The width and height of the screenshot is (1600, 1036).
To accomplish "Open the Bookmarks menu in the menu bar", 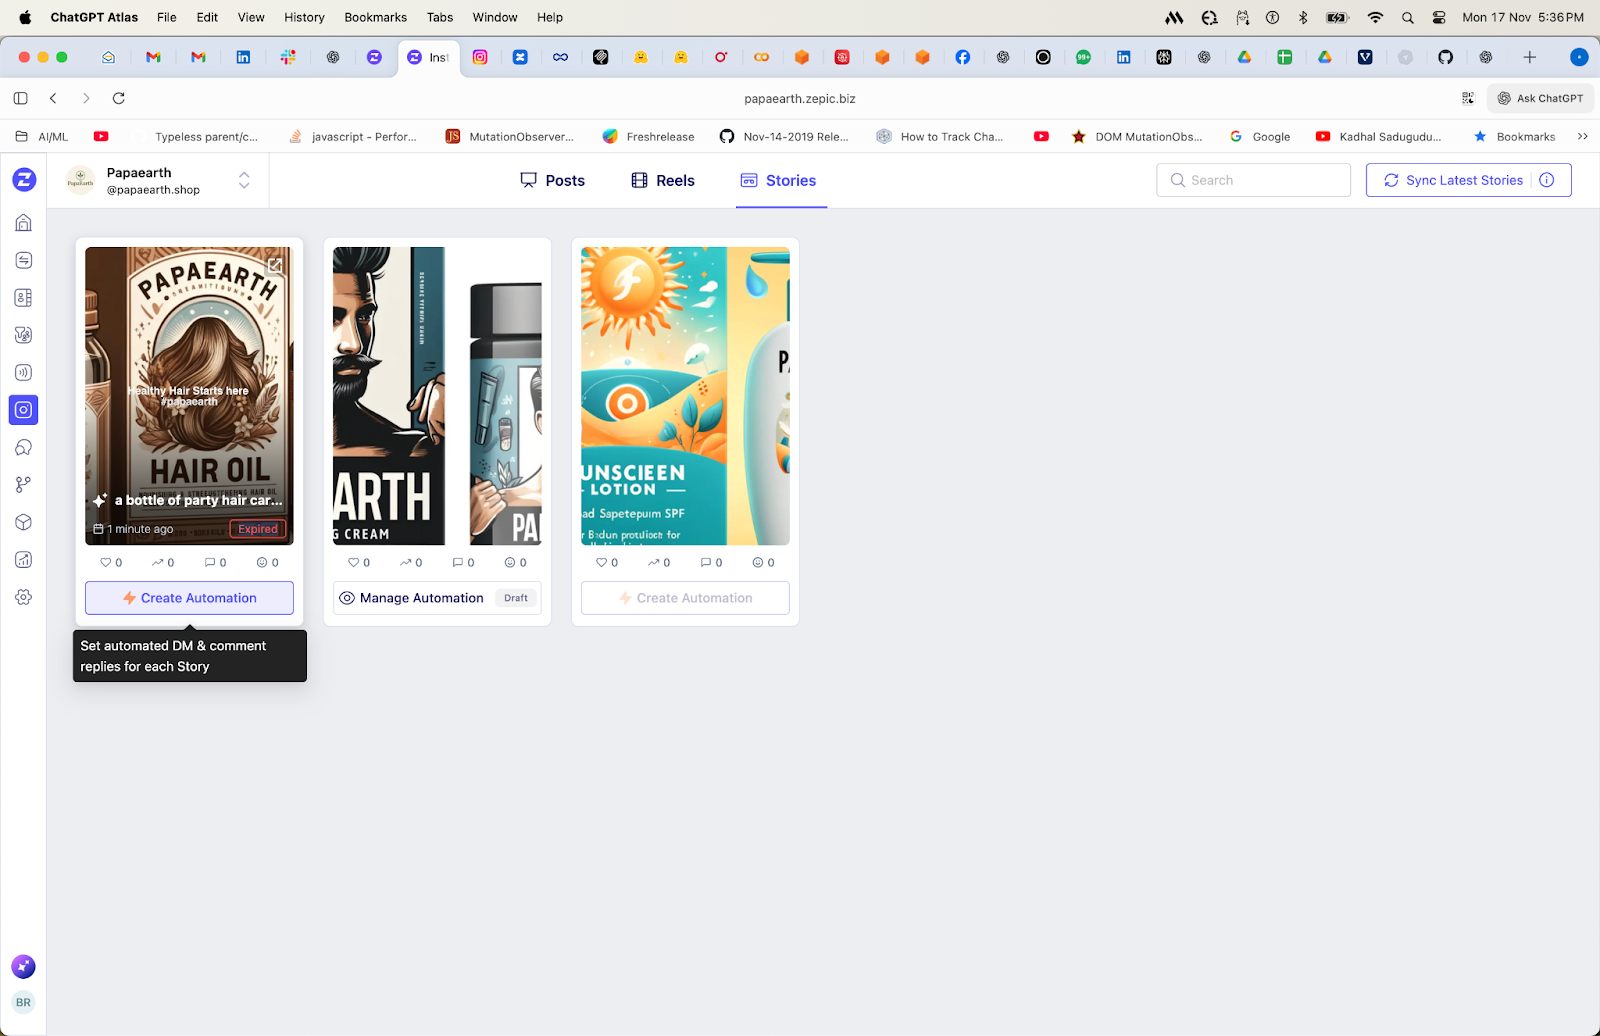I will point(376,17).
